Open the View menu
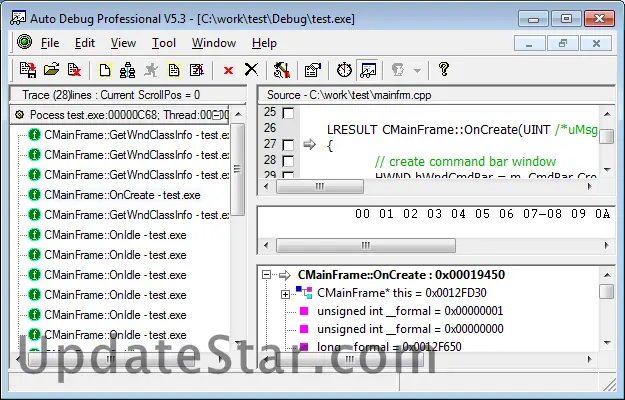 [123, 43]
